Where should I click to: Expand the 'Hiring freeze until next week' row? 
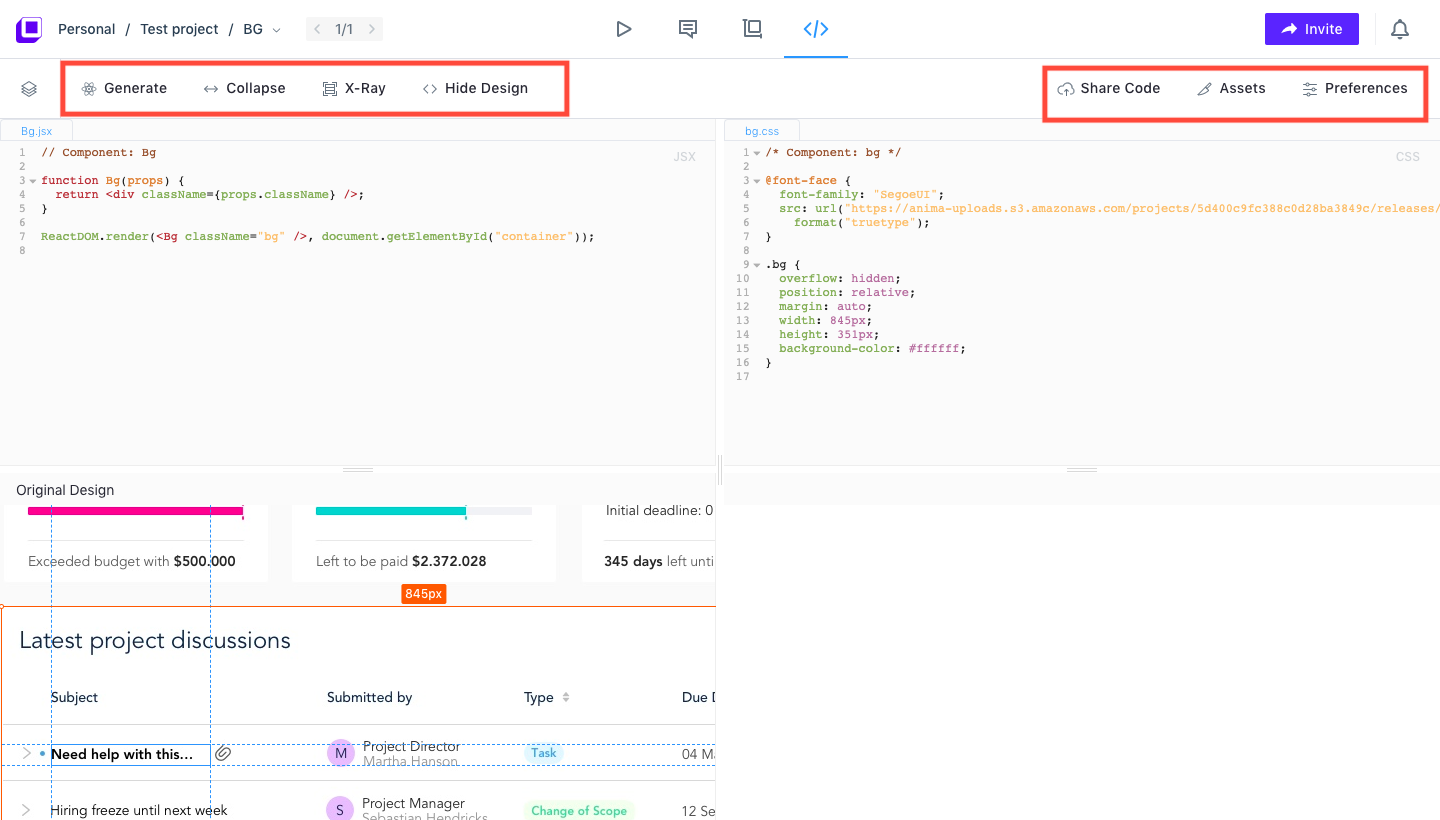[x=25, y=809]
